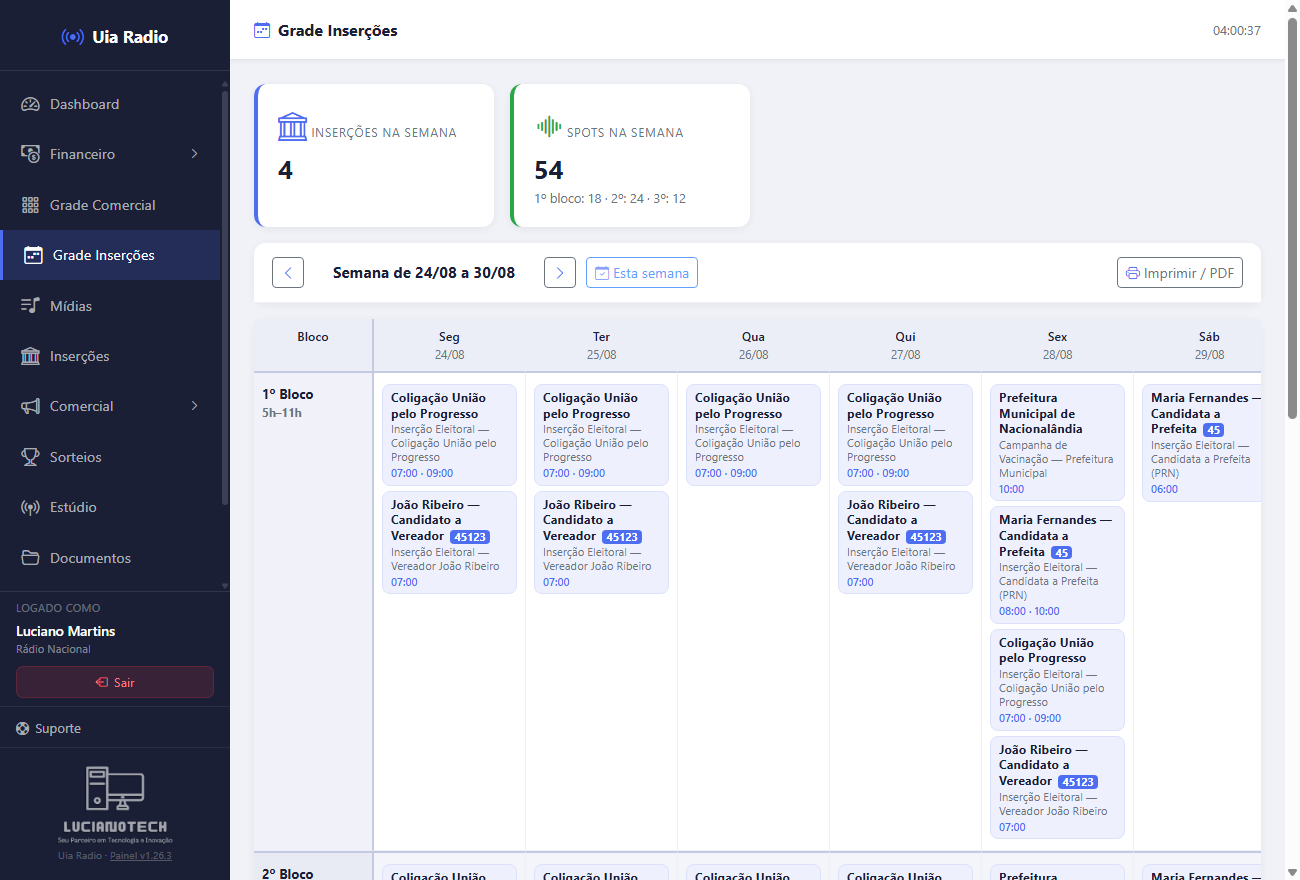The height and width of the screenshot is (880, 1300).
Task: Open the Documentos folder icon
Action: click(30, 558)
